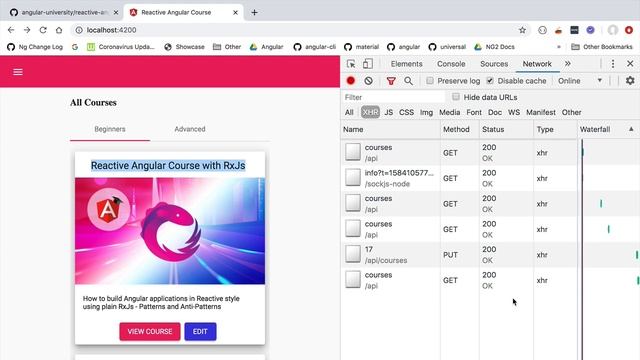Filter requests by Manifest type
Image resolution: width=640 pixels, height=360 pixels.
point(540,112)
